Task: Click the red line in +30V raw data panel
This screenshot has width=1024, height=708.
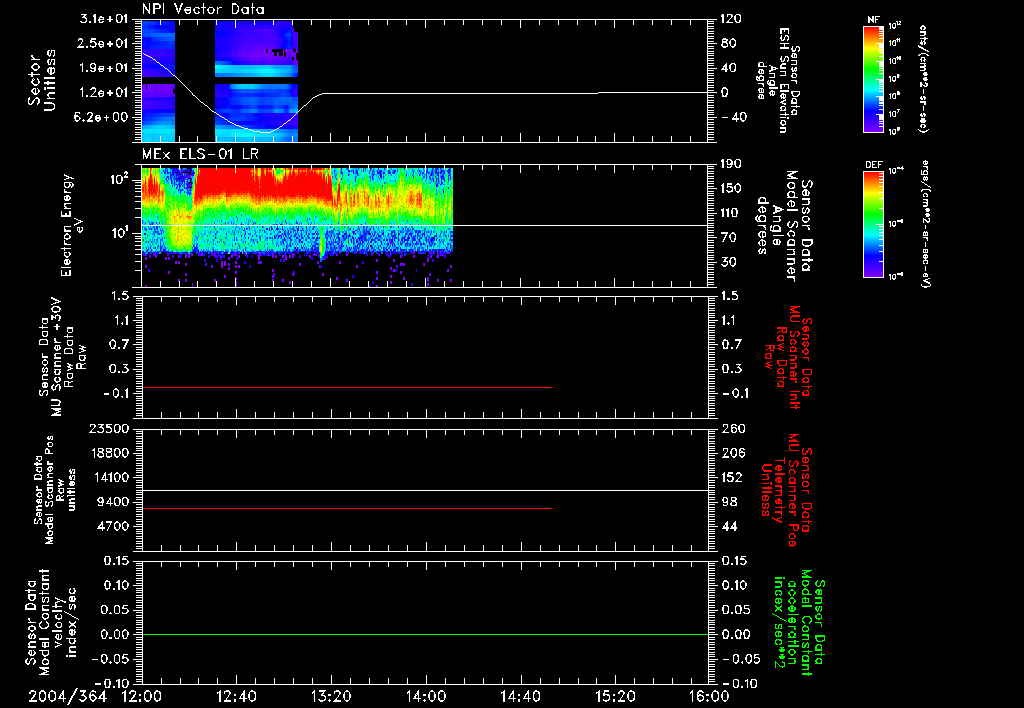Action: click(x=347, y=387)
